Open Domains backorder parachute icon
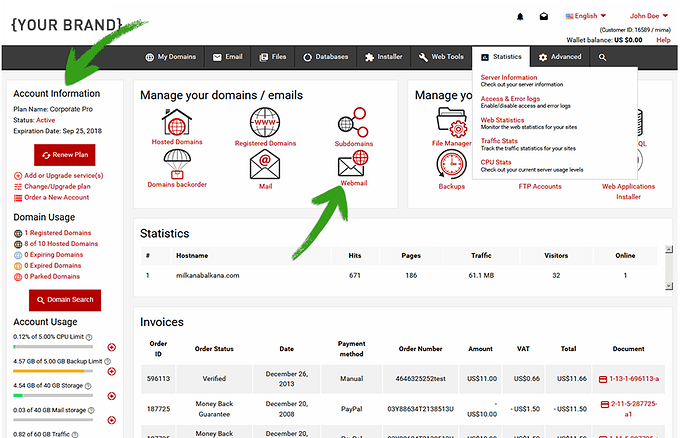The image size is (680, 438). pyautogui.click(x=176, y=163)
